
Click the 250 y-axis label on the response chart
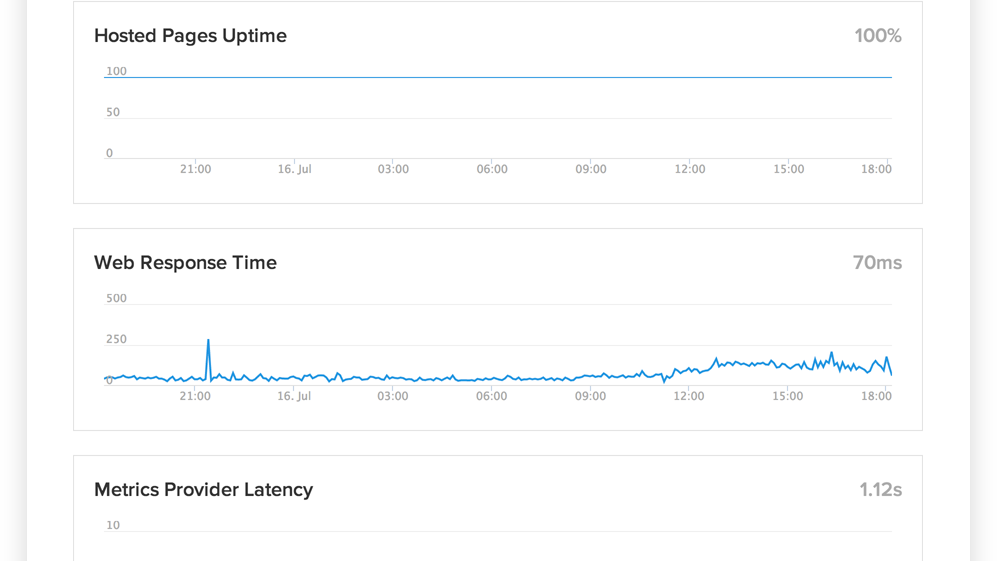[x=116, y=340]
